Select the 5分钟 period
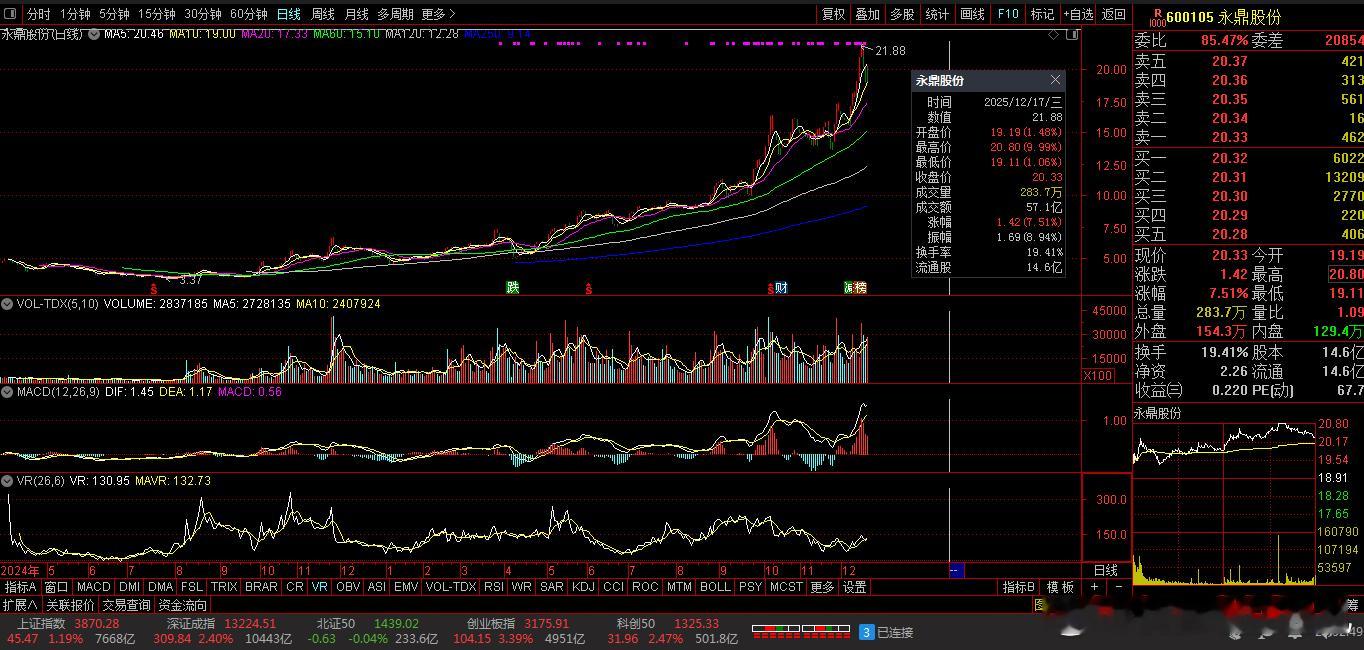 tap(115, 14)
